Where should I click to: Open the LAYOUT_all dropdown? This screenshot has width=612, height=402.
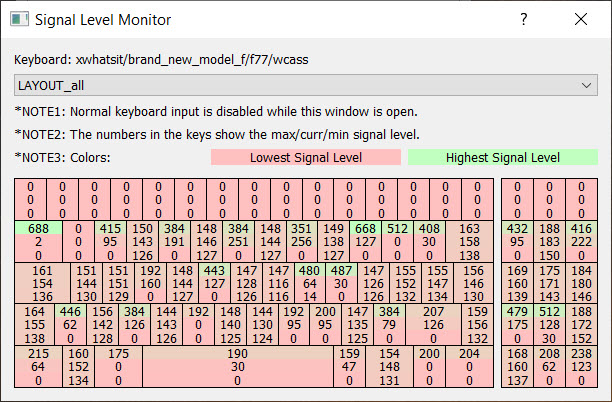(x=306, y=86)
